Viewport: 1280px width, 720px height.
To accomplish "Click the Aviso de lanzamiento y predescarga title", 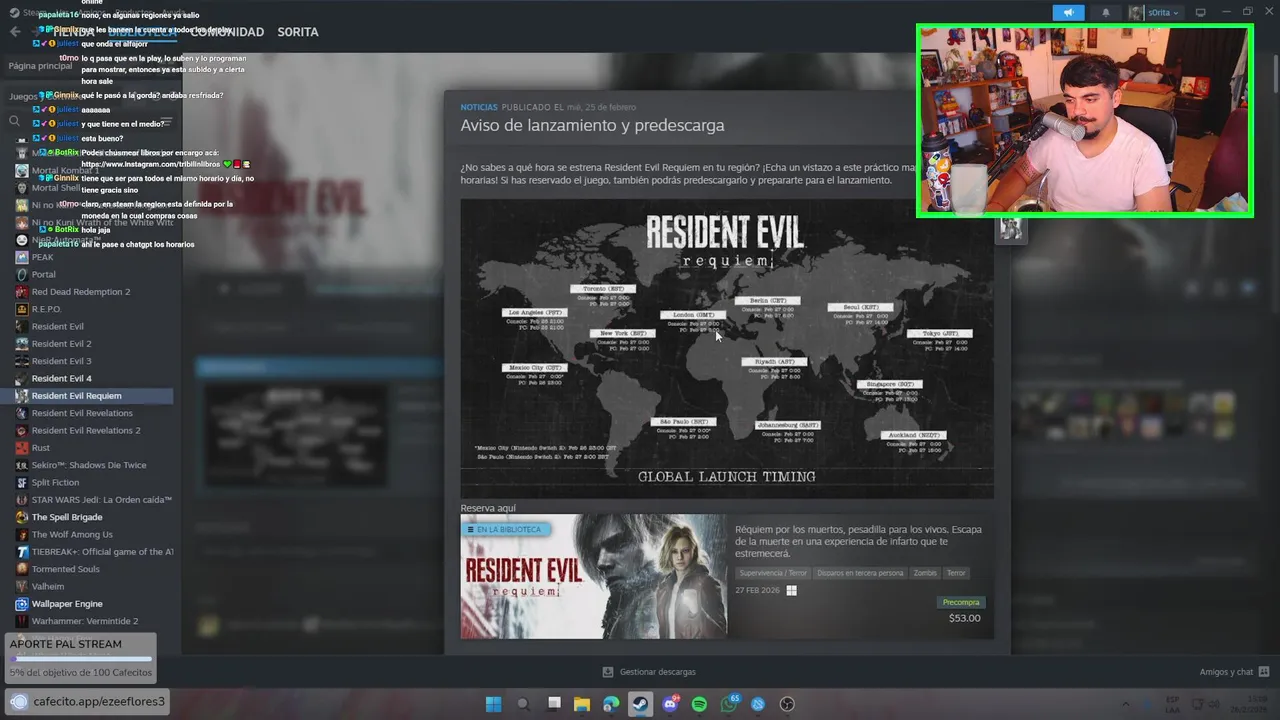I will tap(592, 125).
